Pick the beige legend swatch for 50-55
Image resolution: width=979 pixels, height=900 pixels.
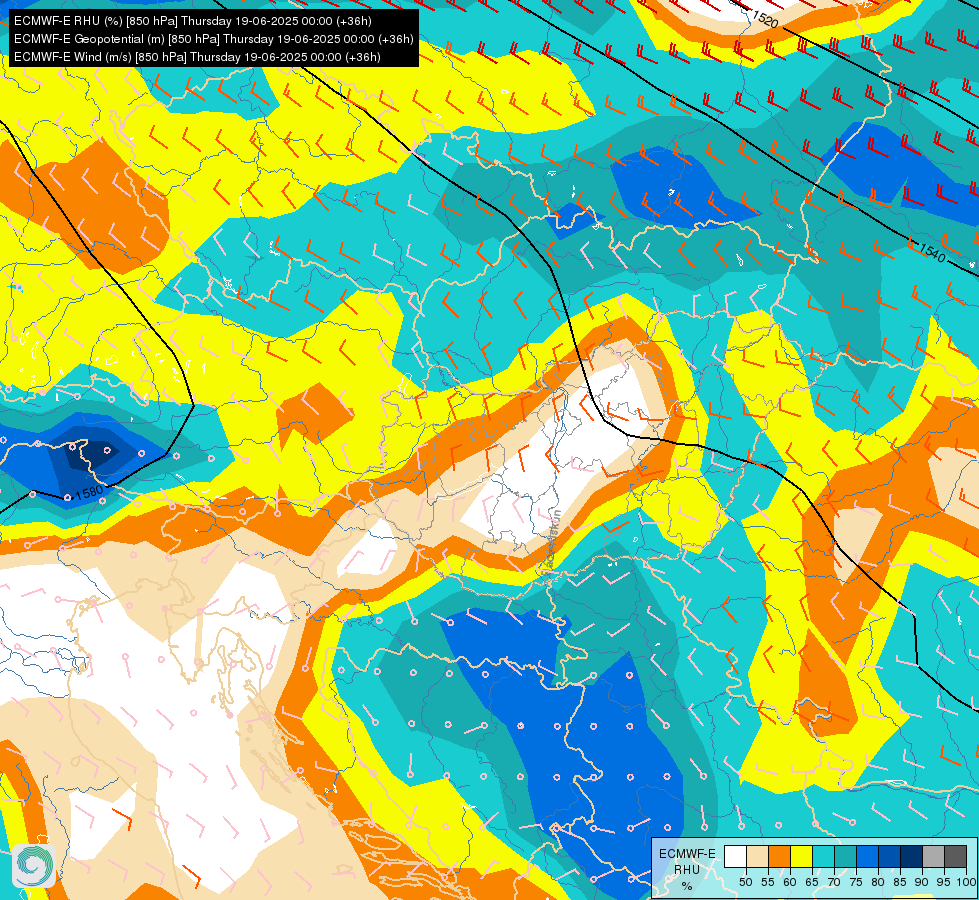757,856
